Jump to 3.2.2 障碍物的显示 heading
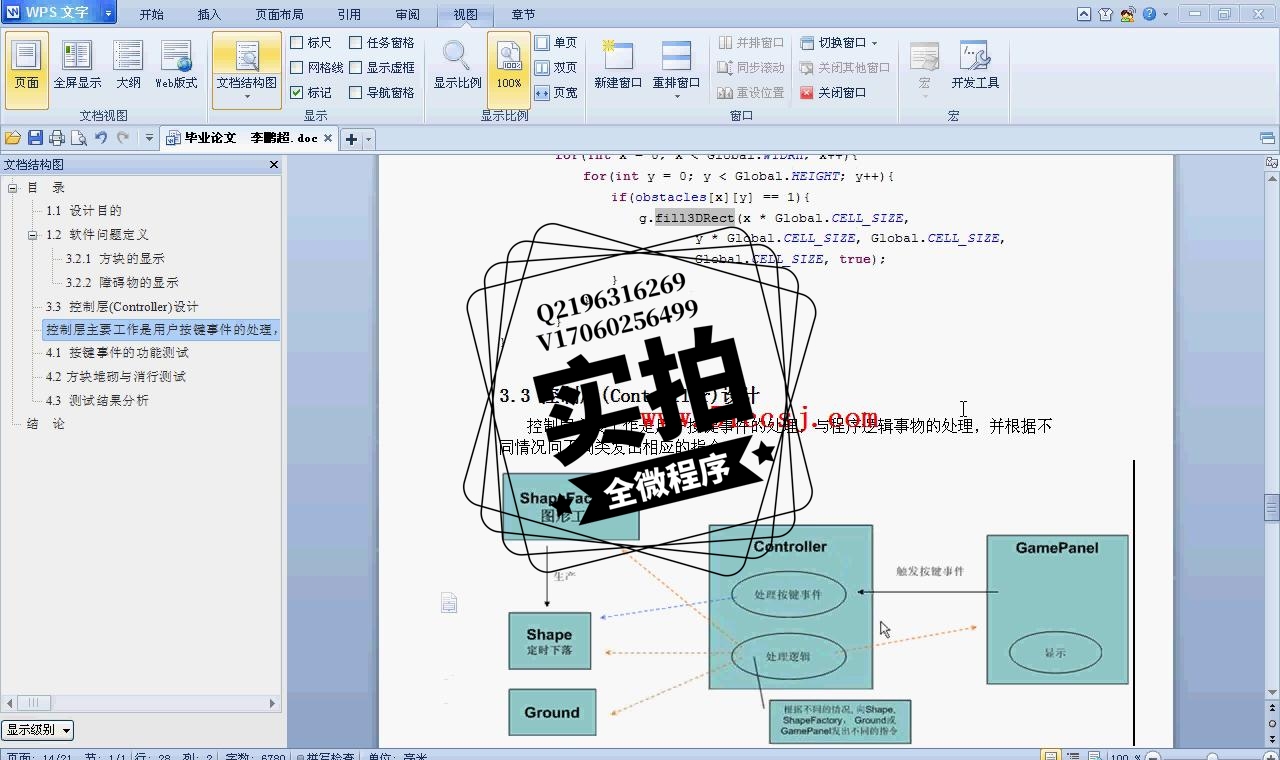Image resolution: width=1280 pixels, height=760 pixels. point(122,283)
